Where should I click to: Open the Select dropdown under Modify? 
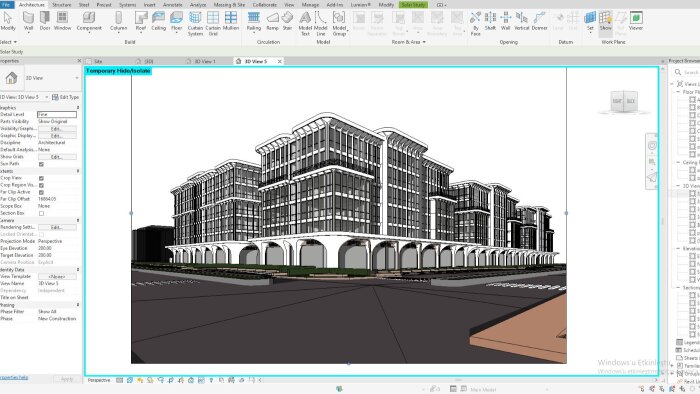coord(8,42)
